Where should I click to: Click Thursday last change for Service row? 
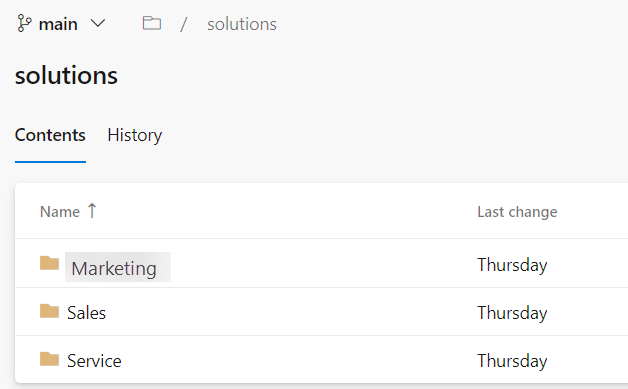(512, 361)
